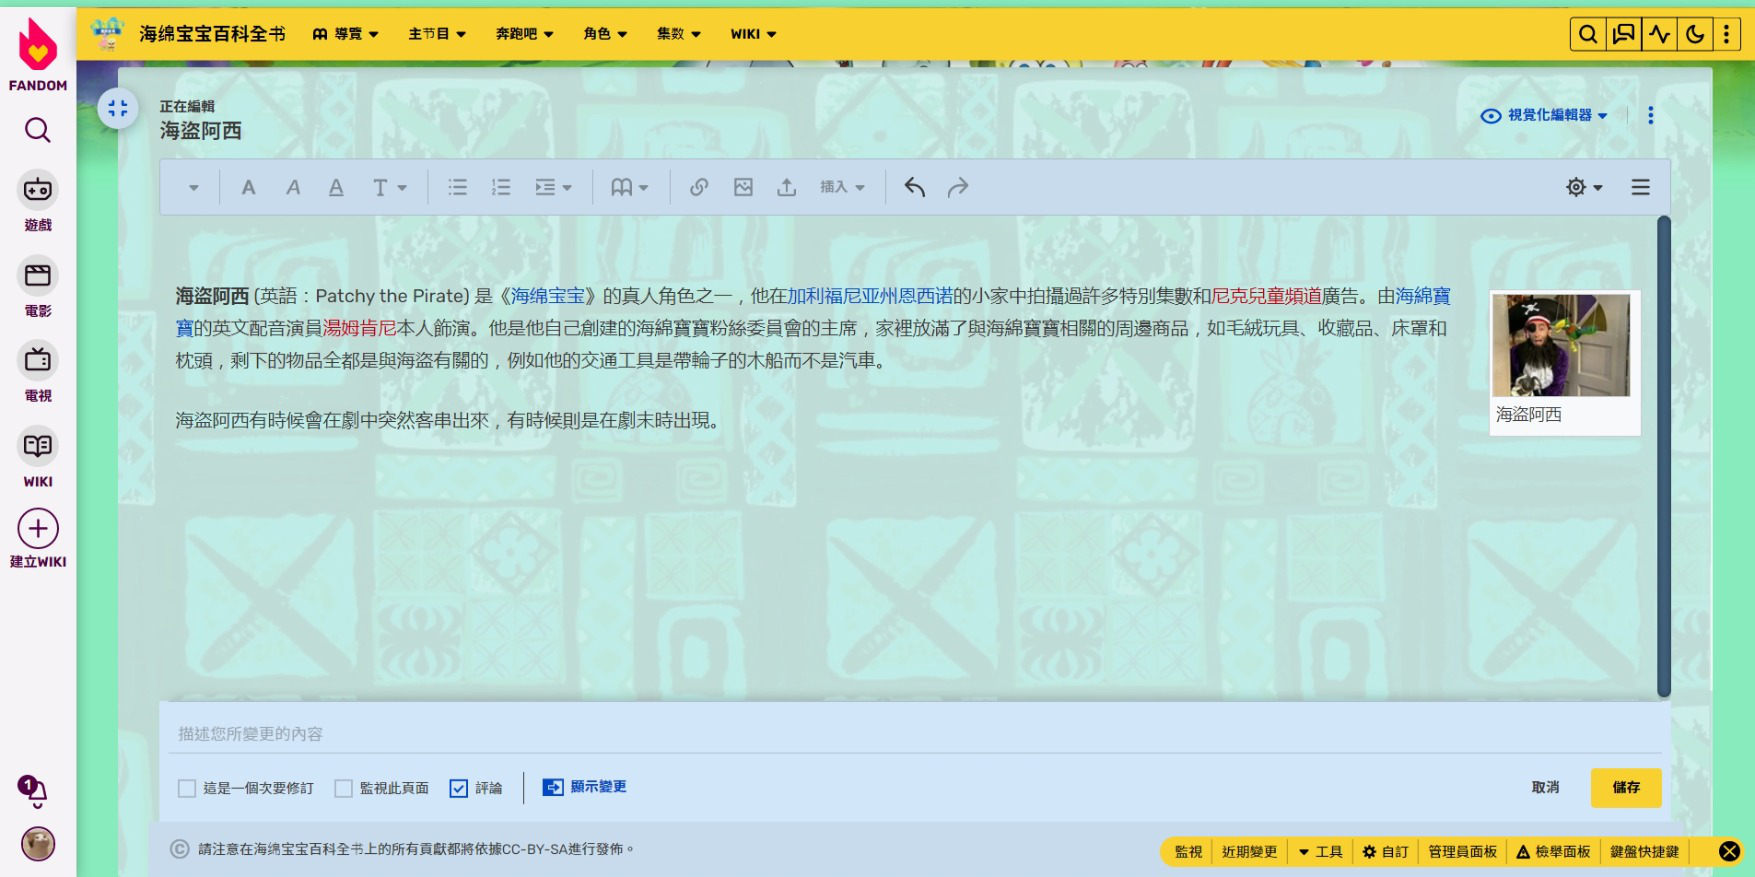This screenshot has height=877, width=1755.
Task: Uncheck the 評論 checkbox
Action: pyautogui.click(x=459, y=789)
